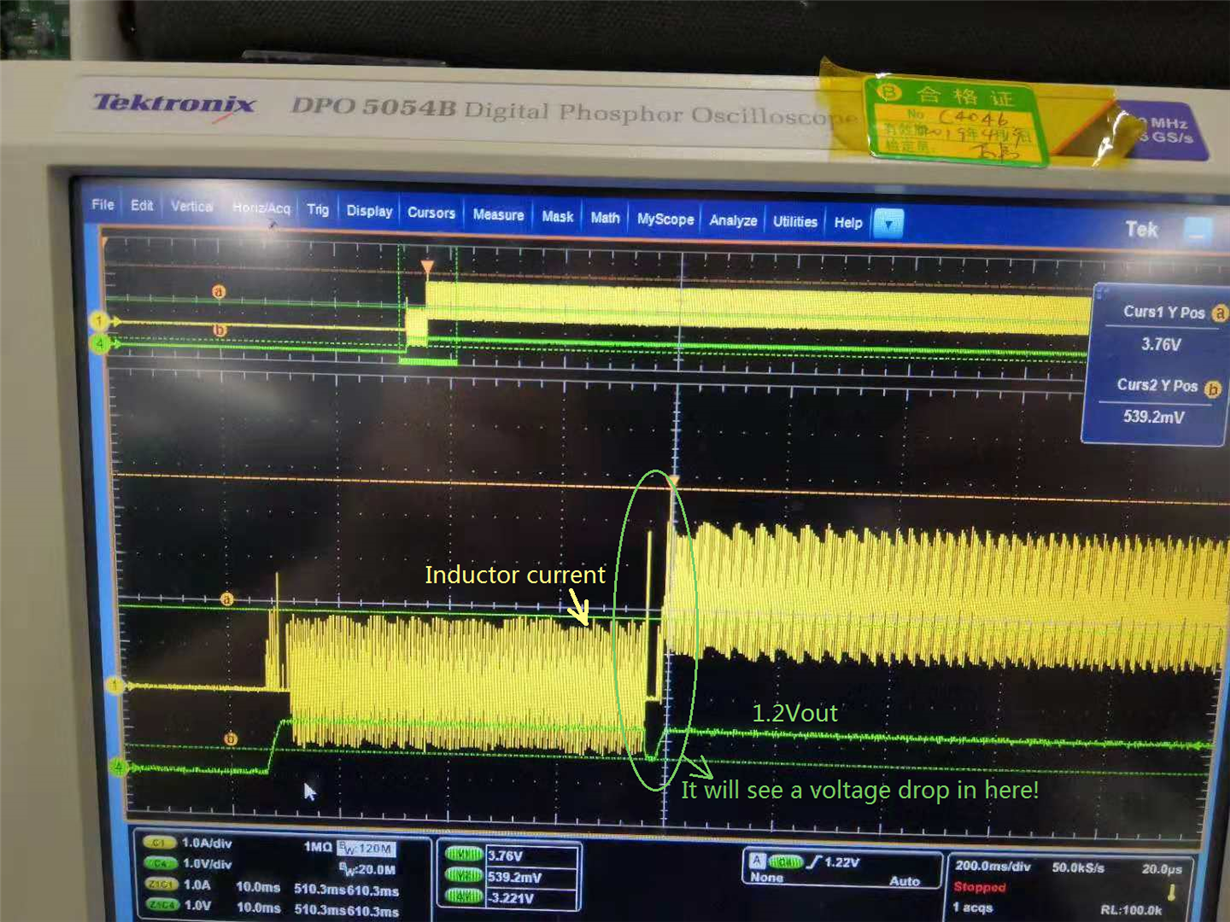Screen dimensions: 1230x922
Task: Expand the menu bar dropdown arrow after Help
Action: click(x=888, y=223)
